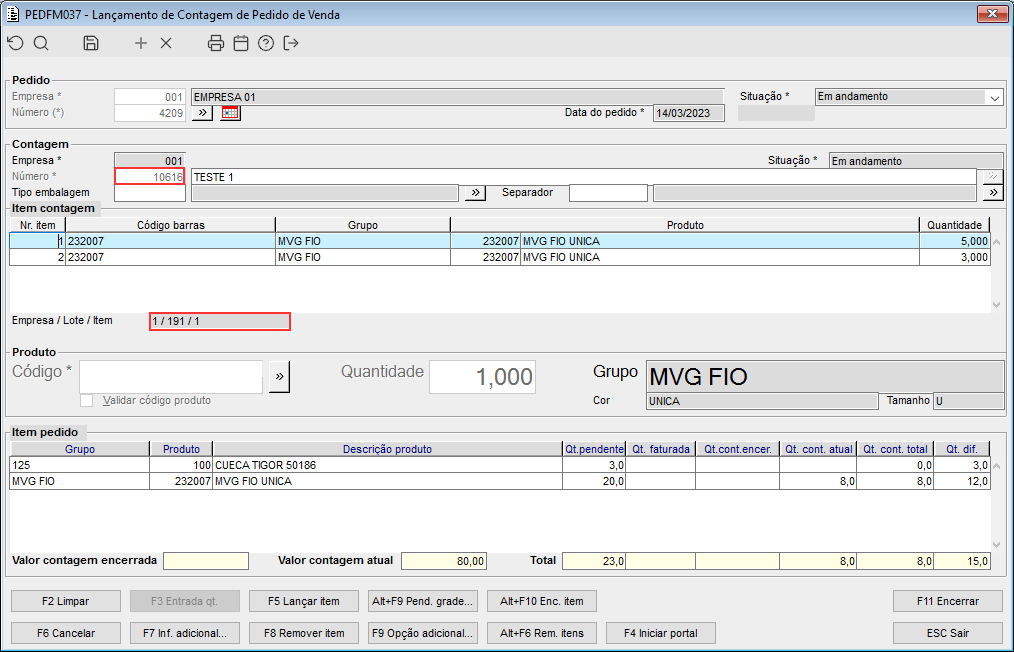Viewport: 1014px width, 652px height.
Task: Click the exit arrow toolbar icon
Action: (x=291, y=43)
